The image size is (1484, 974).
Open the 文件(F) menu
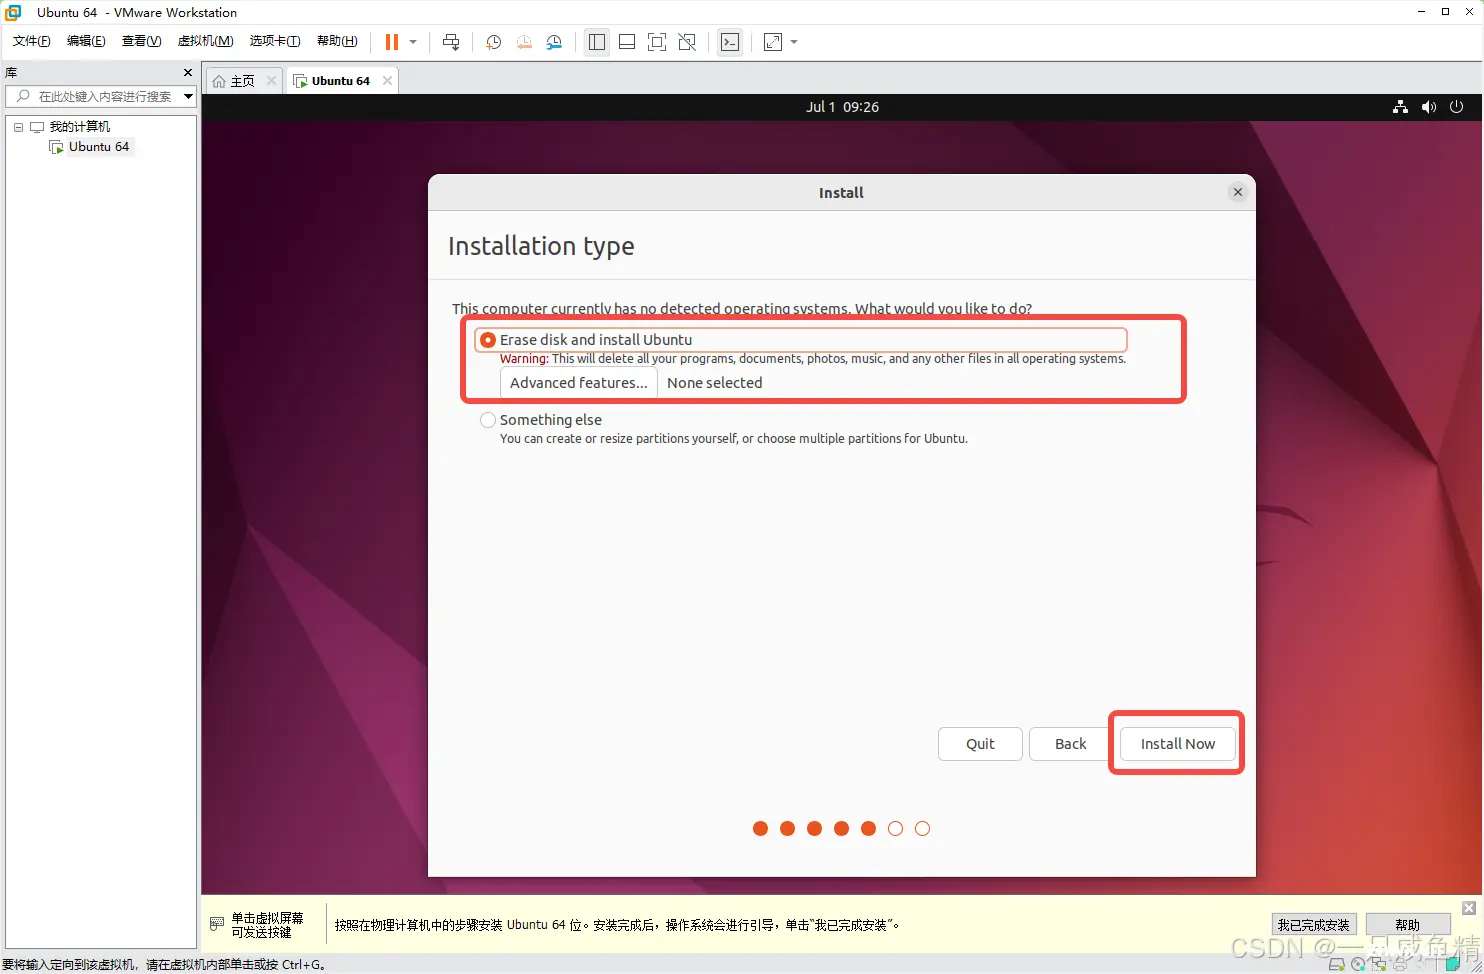[32, 41]
